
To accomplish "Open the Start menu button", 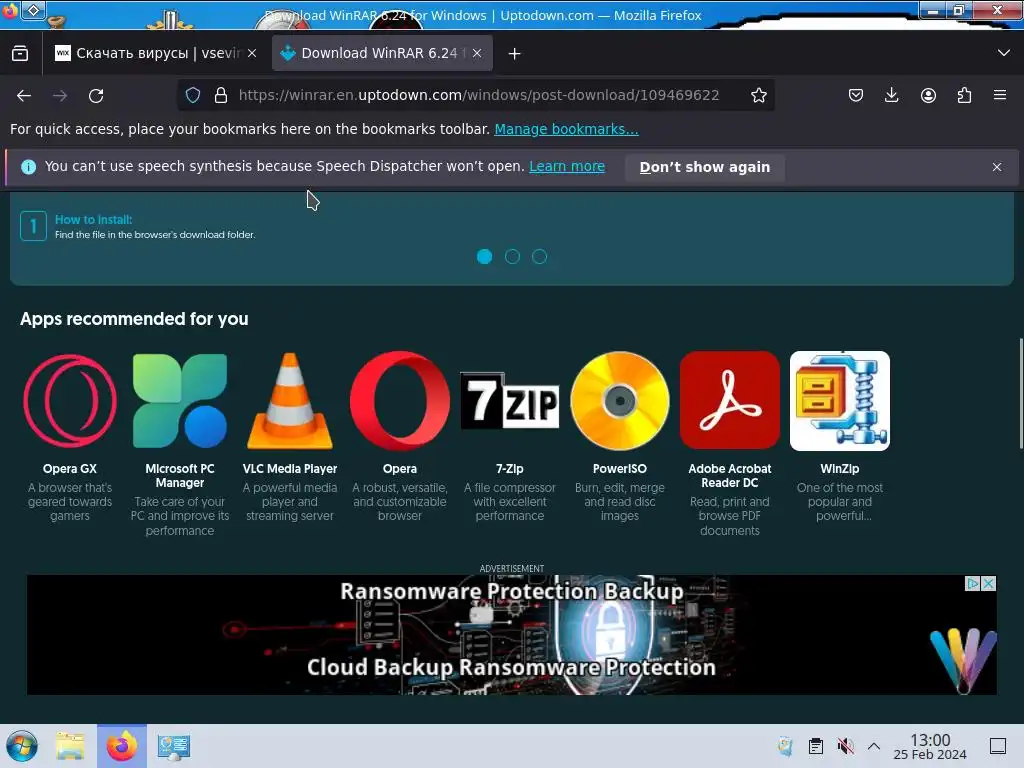I will pyautogui.click(x=22, y=746).
